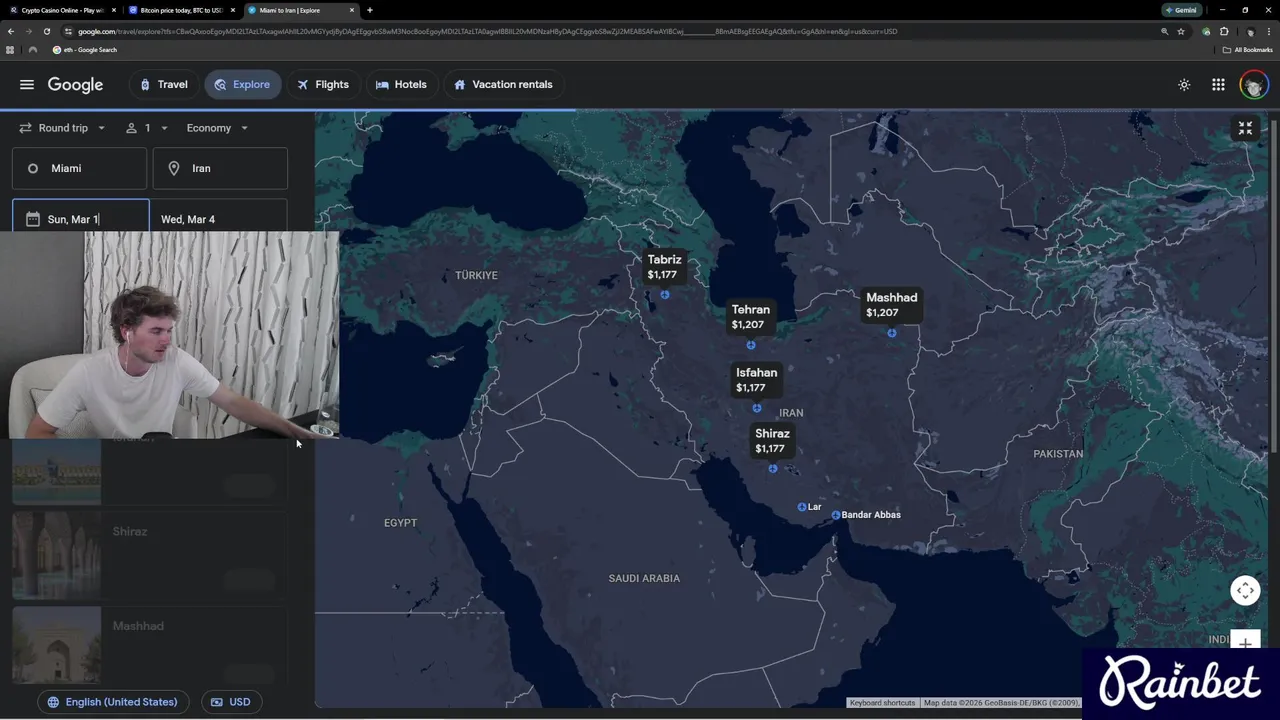This screenshot has width=1280, height=720.
Task: Switch to the Travel tab
Action: pos(164,85)
